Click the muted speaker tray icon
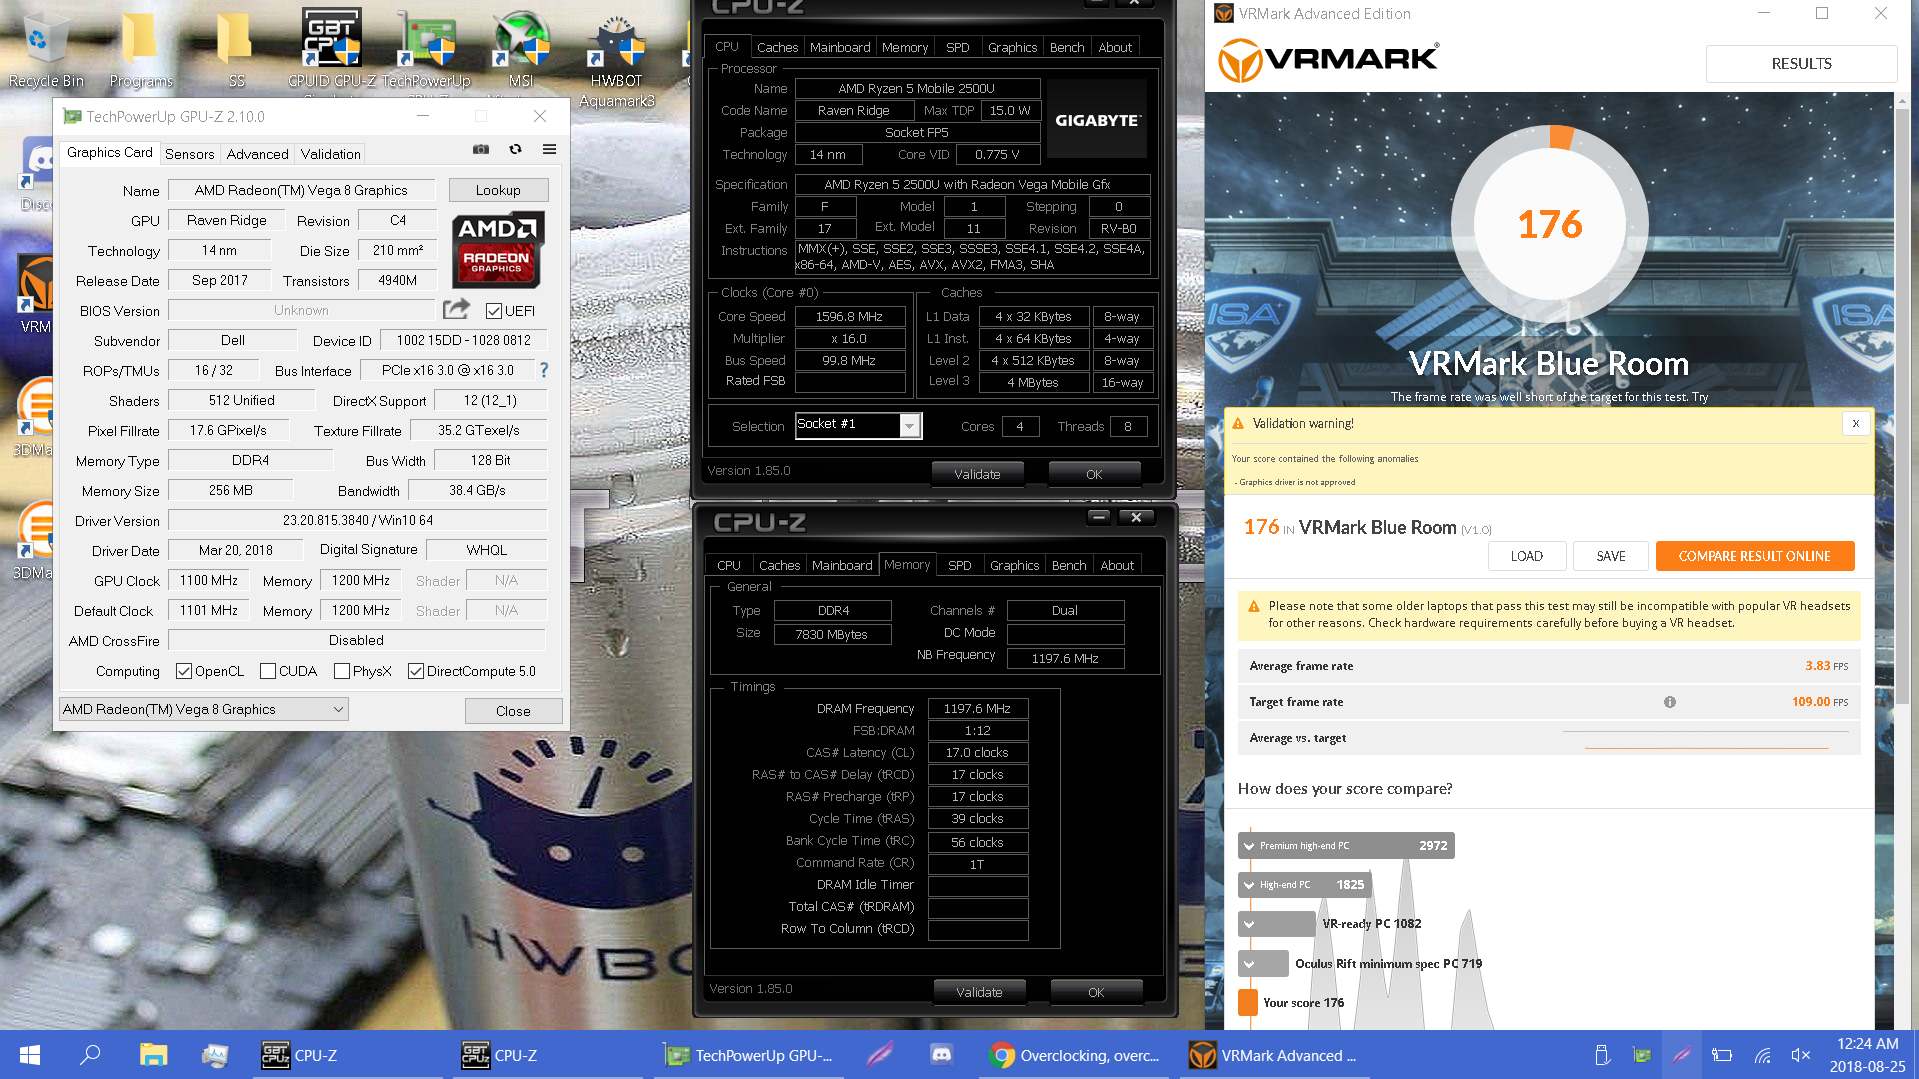Viewport: 1919px width, 1079px height. click(x=1800, y=1055)
